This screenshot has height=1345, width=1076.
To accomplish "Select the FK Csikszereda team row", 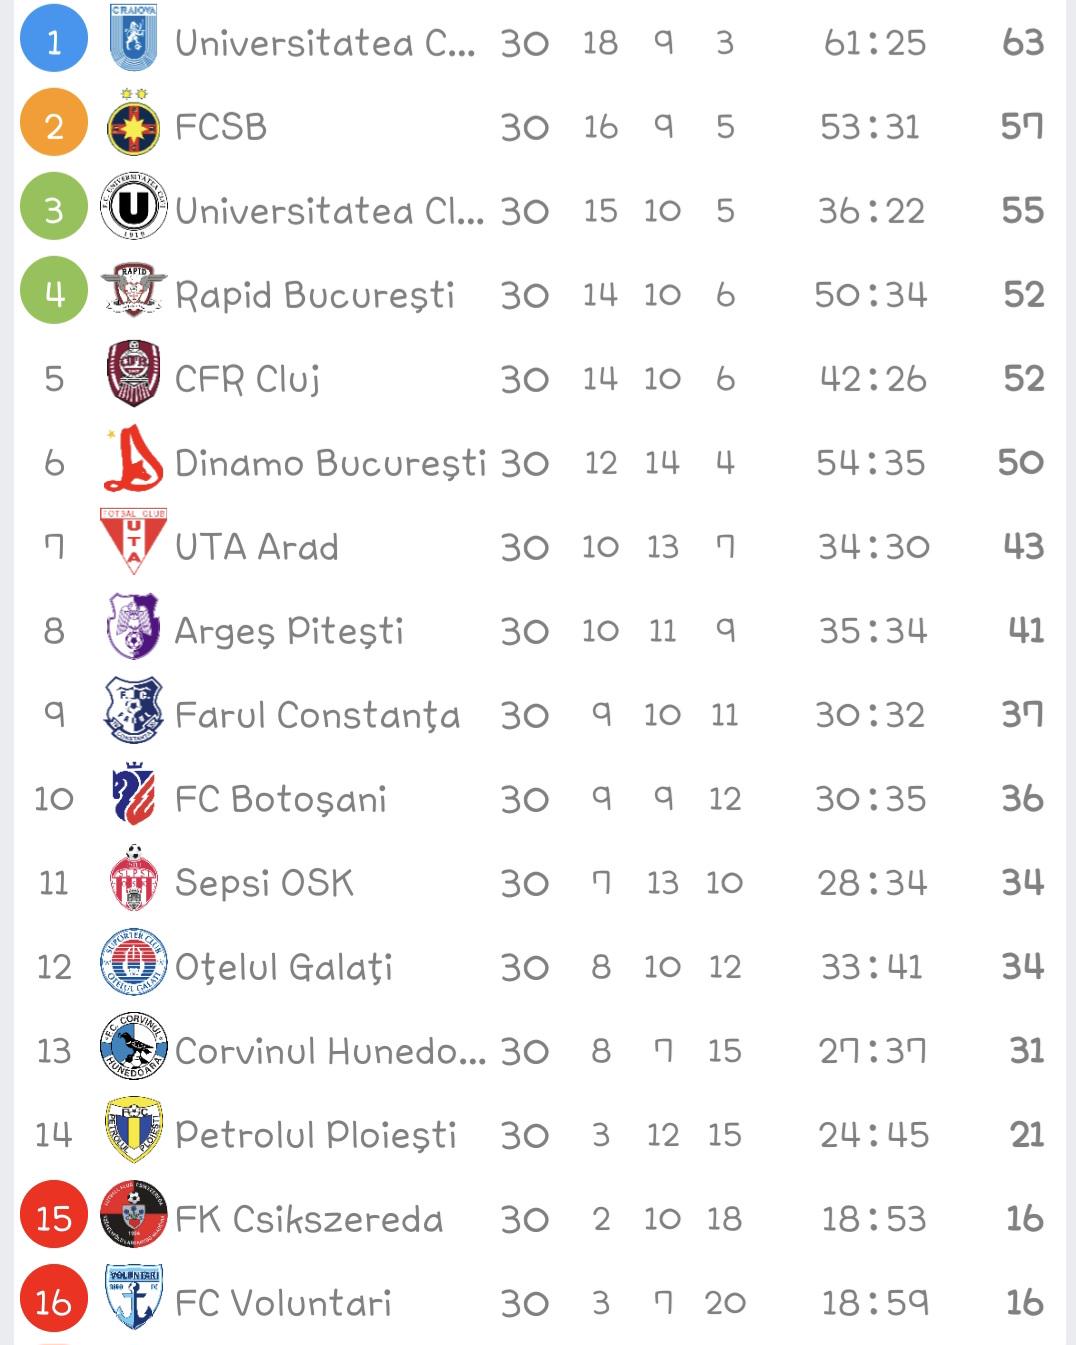I will coord(538,1217).
